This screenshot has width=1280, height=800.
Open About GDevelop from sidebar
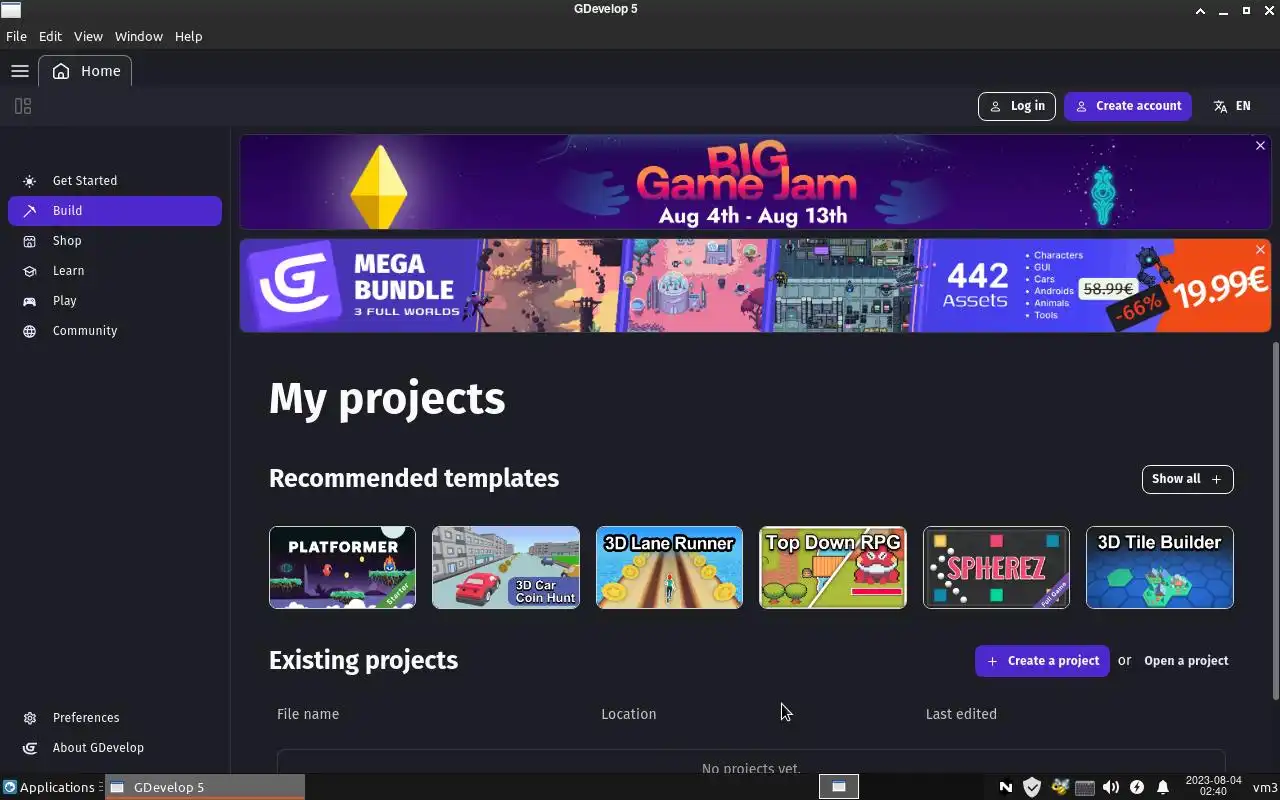[x=115, y=748]
